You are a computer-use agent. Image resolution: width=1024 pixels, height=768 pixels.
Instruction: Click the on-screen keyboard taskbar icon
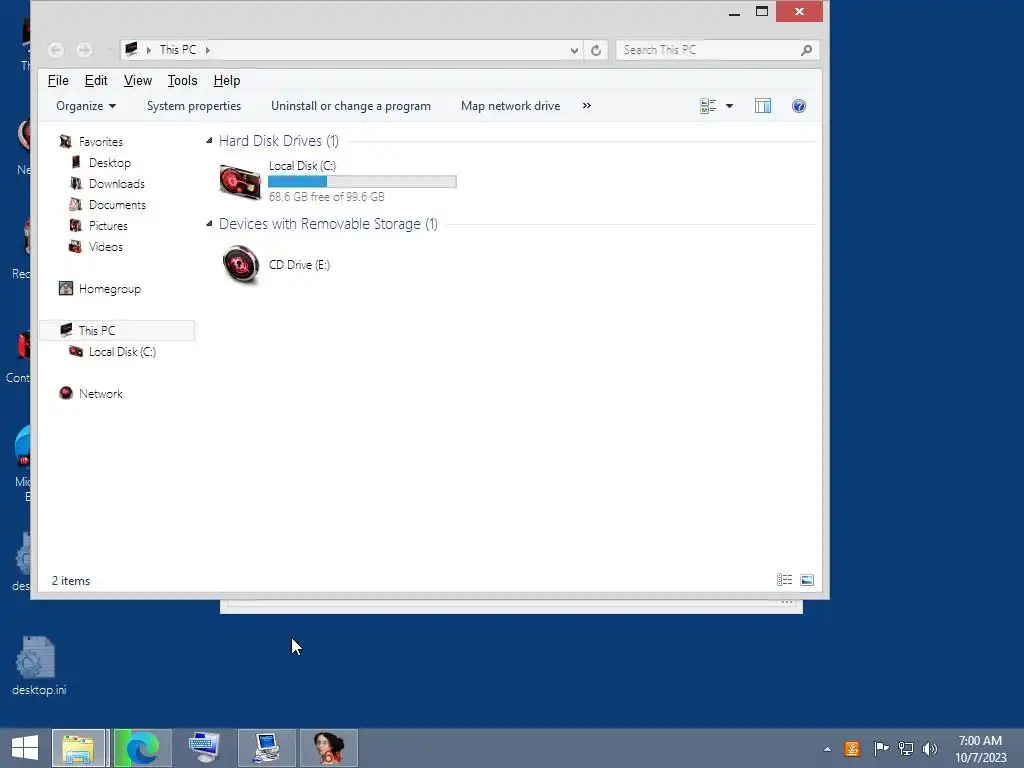click(x=204, y=748)
